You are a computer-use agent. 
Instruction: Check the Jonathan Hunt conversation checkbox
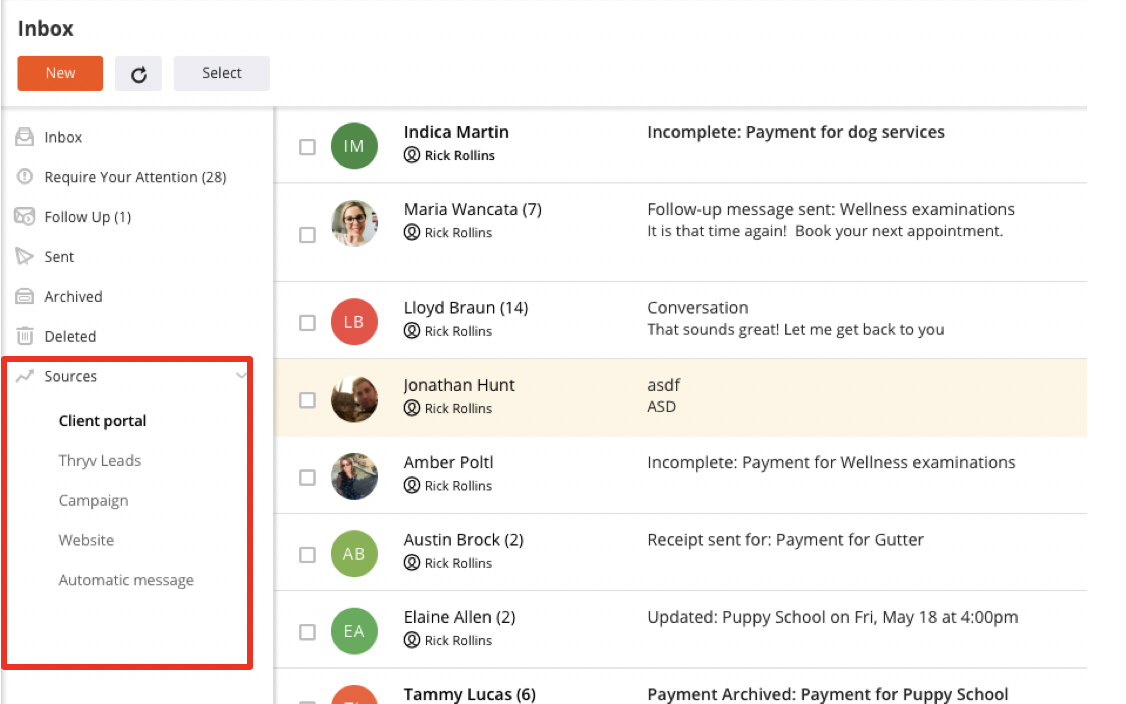point(307,400)
